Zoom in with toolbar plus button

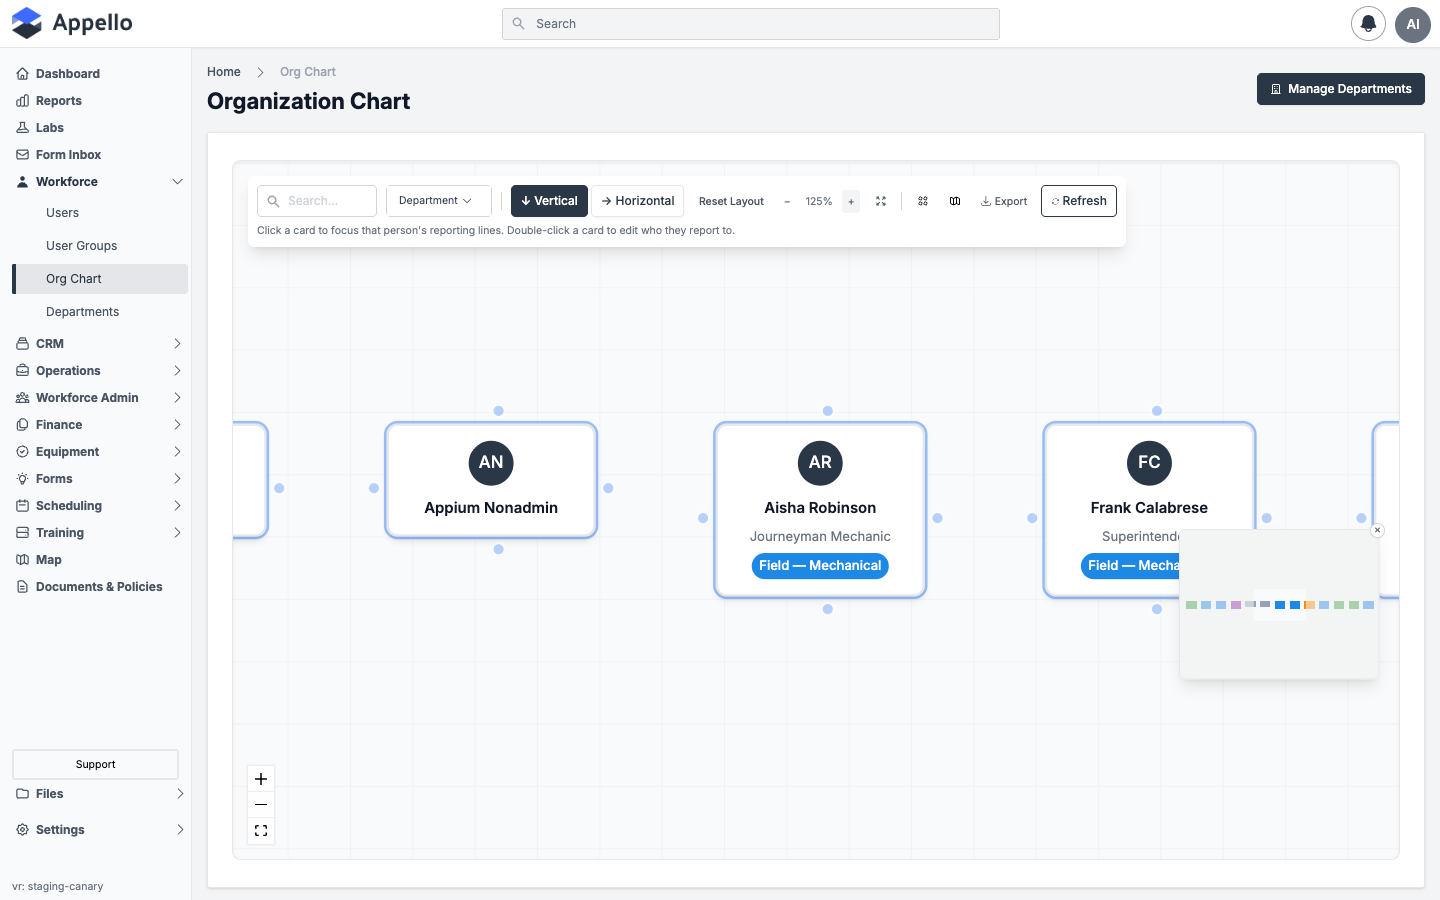click(x=851, y=201)
